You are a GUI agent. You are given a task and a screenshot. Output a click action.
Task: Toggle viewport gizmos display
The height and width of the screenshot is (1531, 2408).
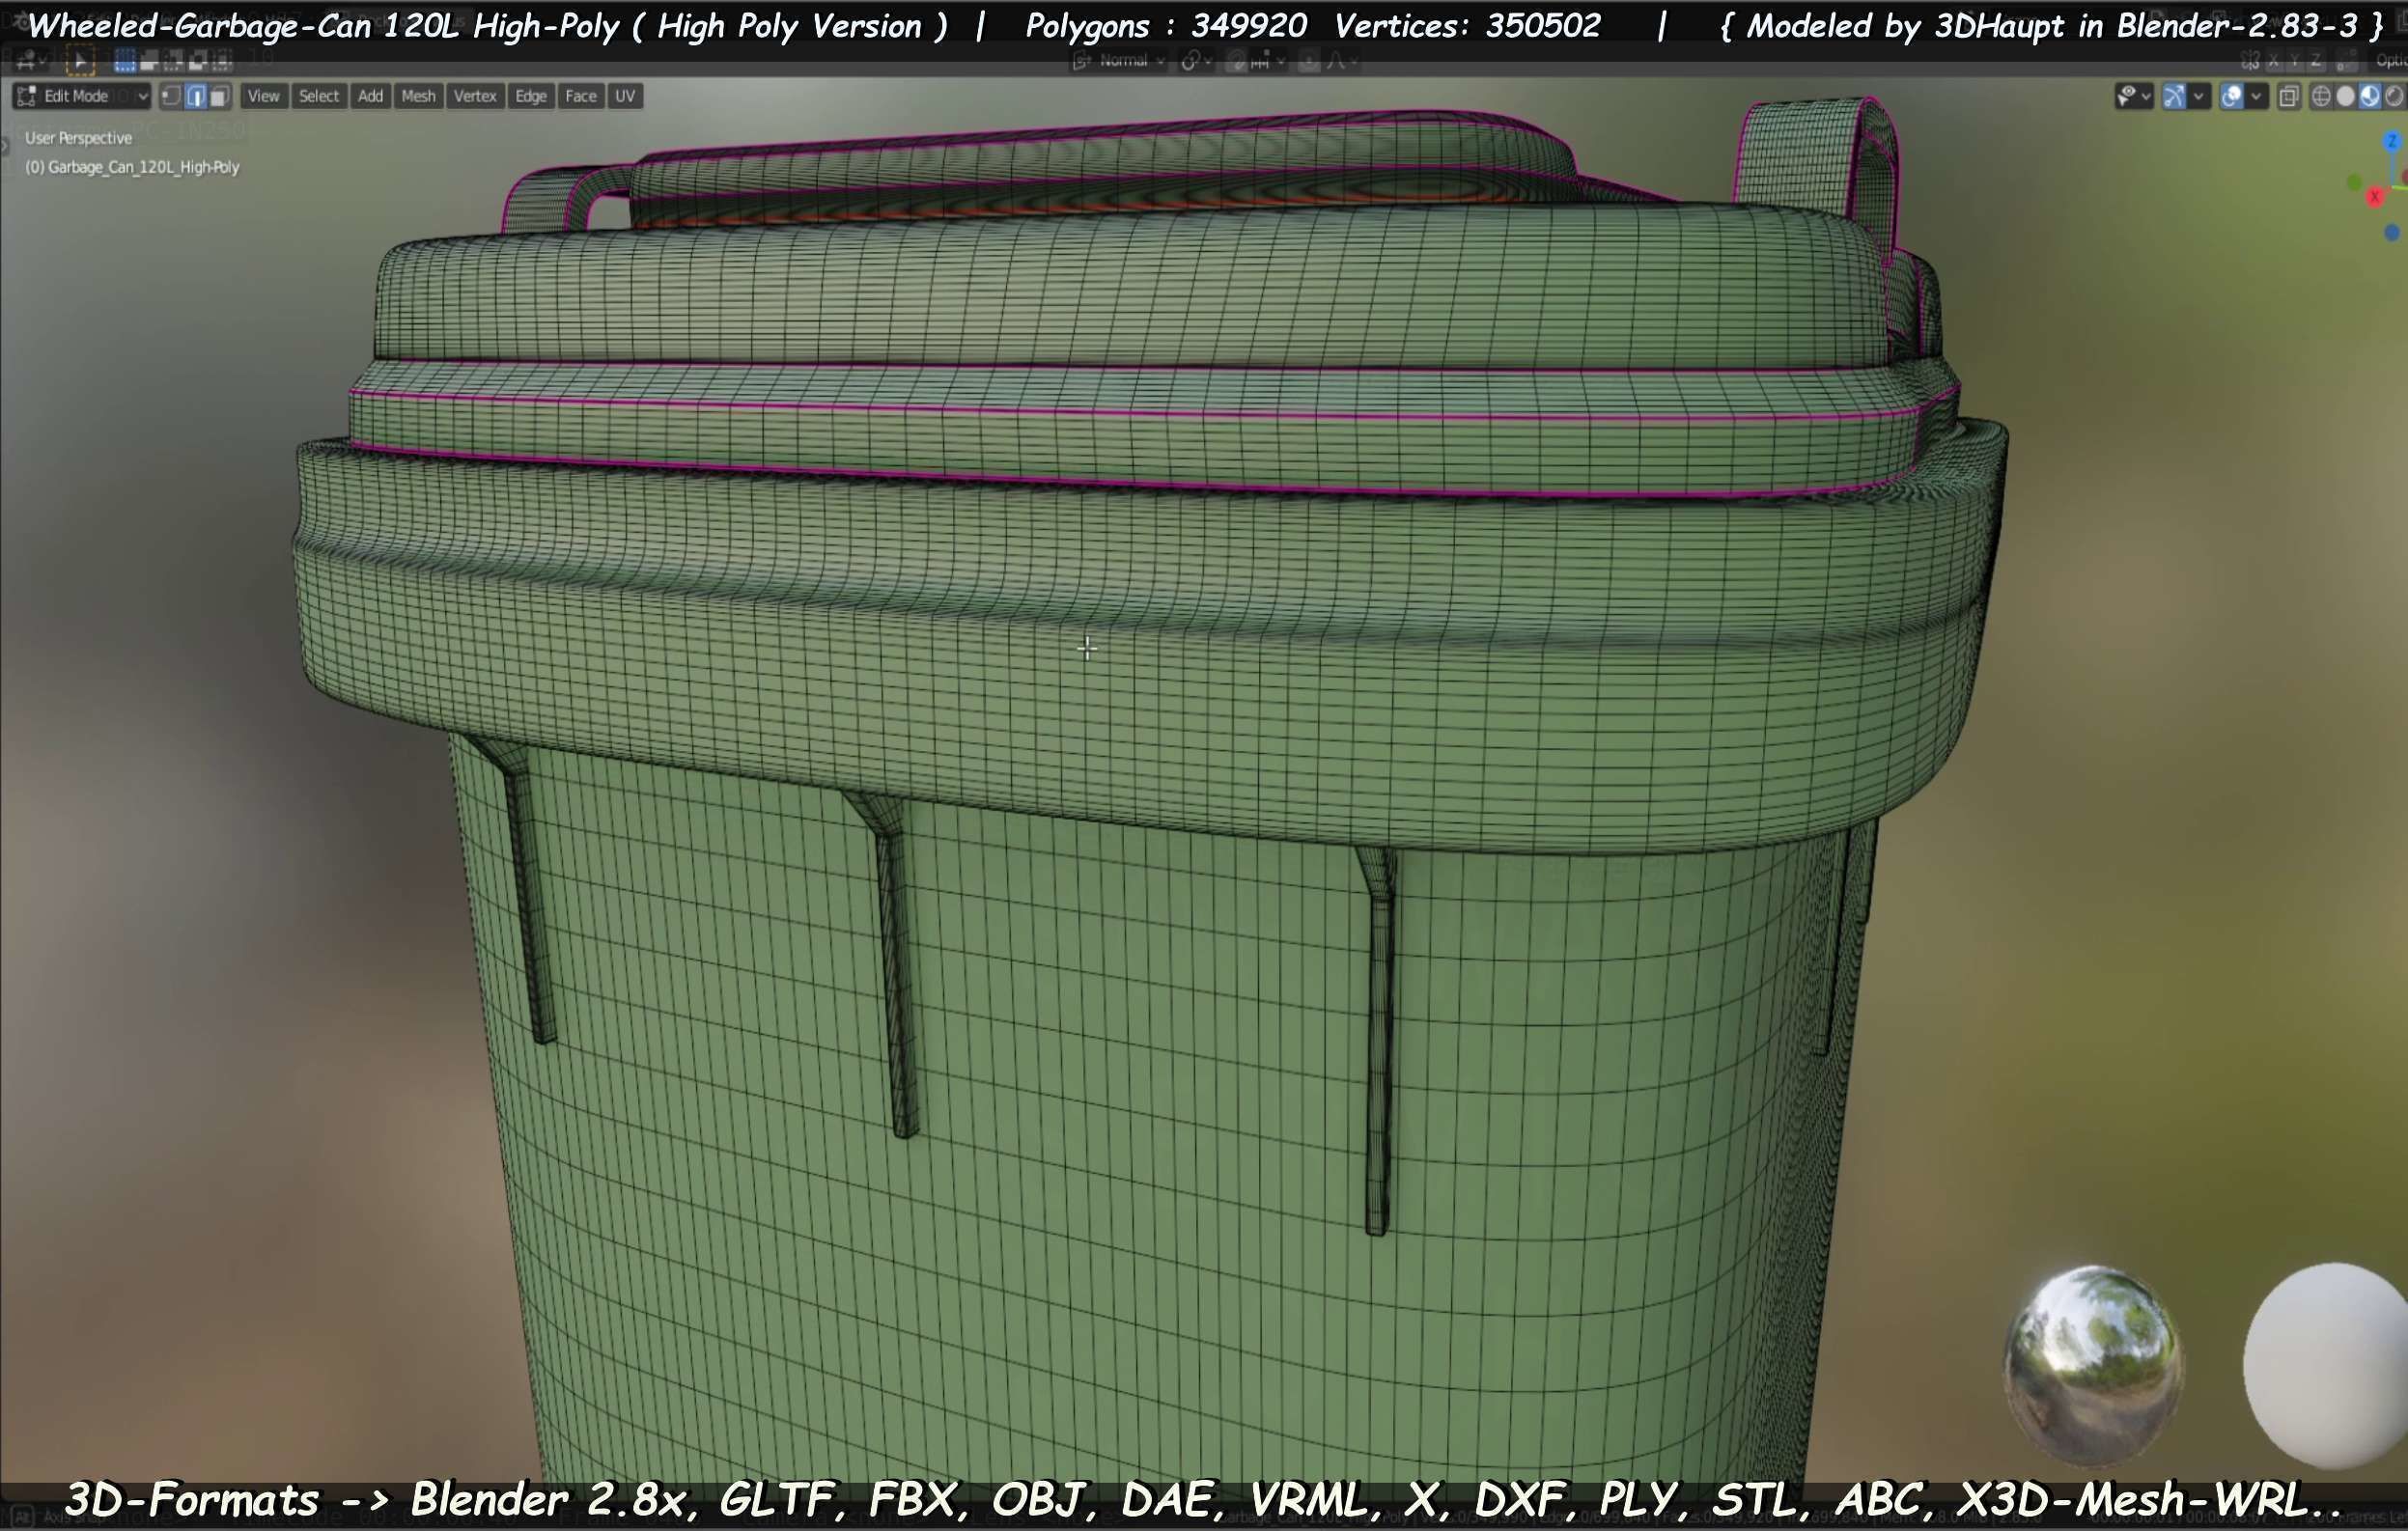coord(2174,96)
